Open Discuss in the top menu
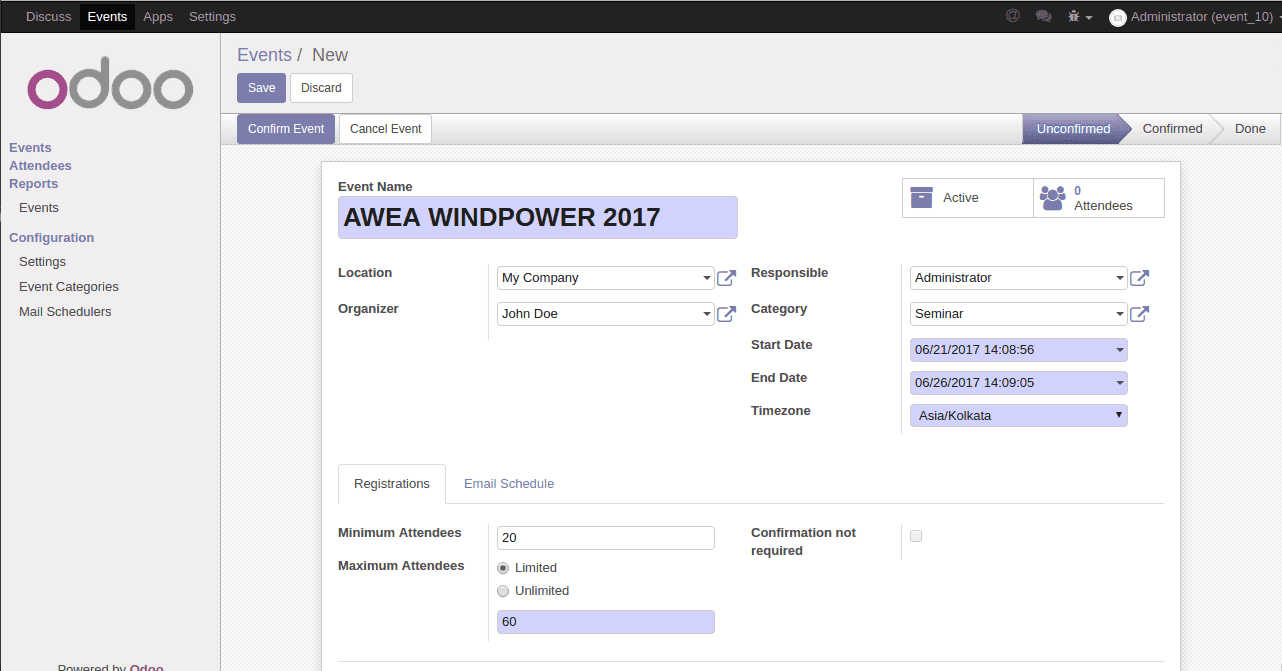The height and width of the screenshot is (671, 1282). 49,16
